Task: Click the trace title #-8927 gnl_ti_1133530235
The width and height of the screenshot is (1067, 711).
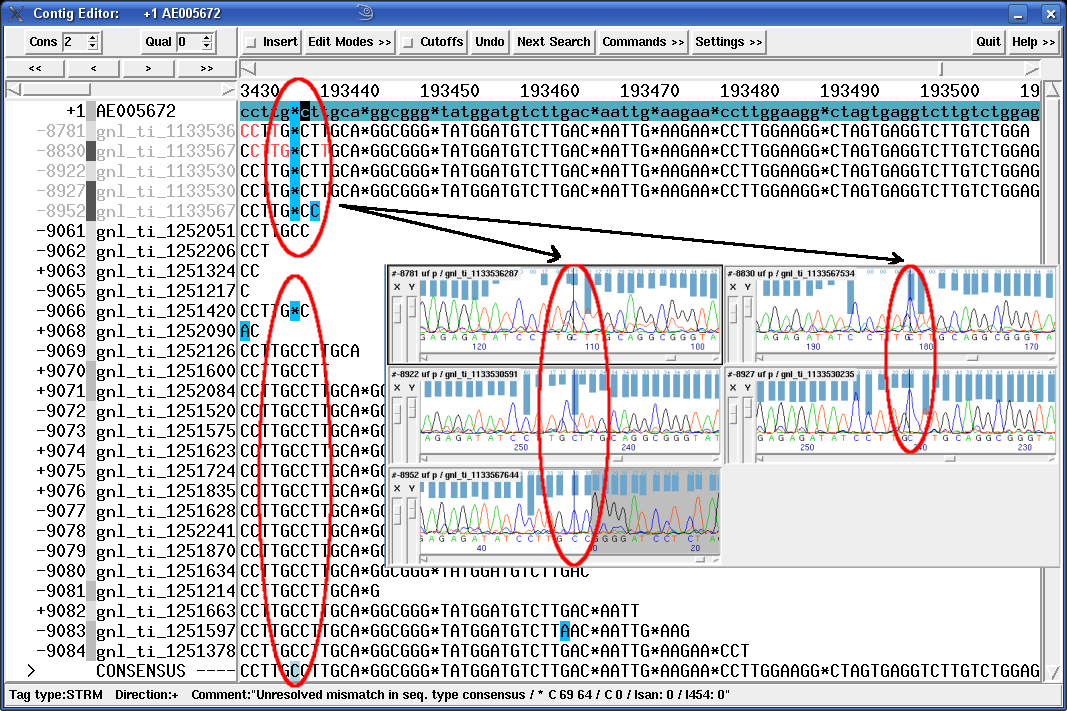Action: [791, 374]
